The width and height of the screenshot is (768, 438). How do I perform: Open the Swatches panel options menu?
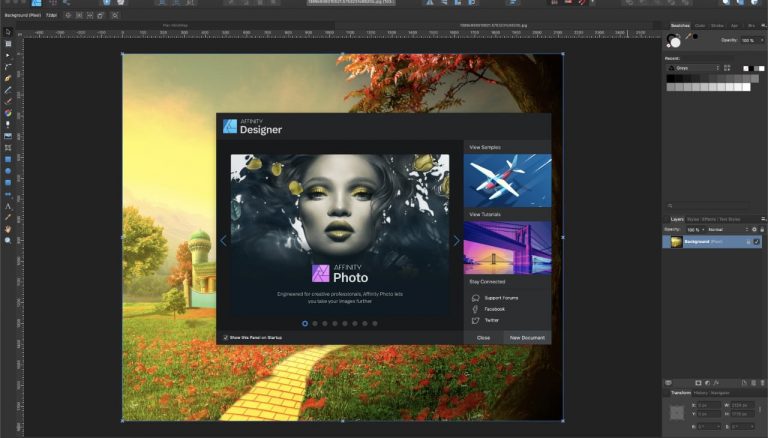pyautogui.click(x=763, y=25)
